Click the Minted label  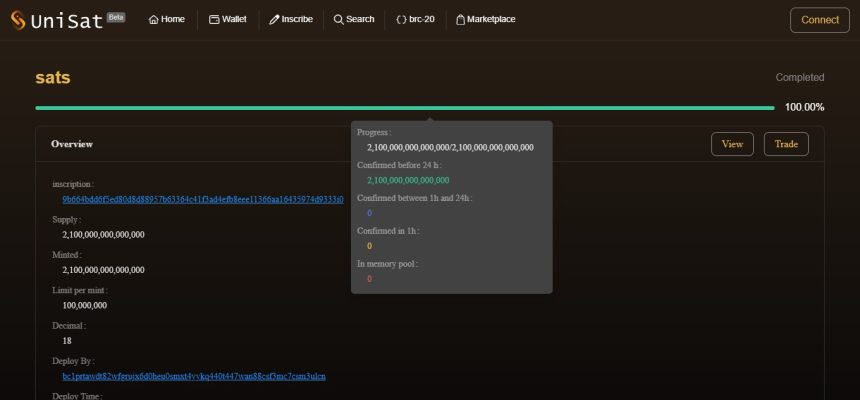click(67, 255)
